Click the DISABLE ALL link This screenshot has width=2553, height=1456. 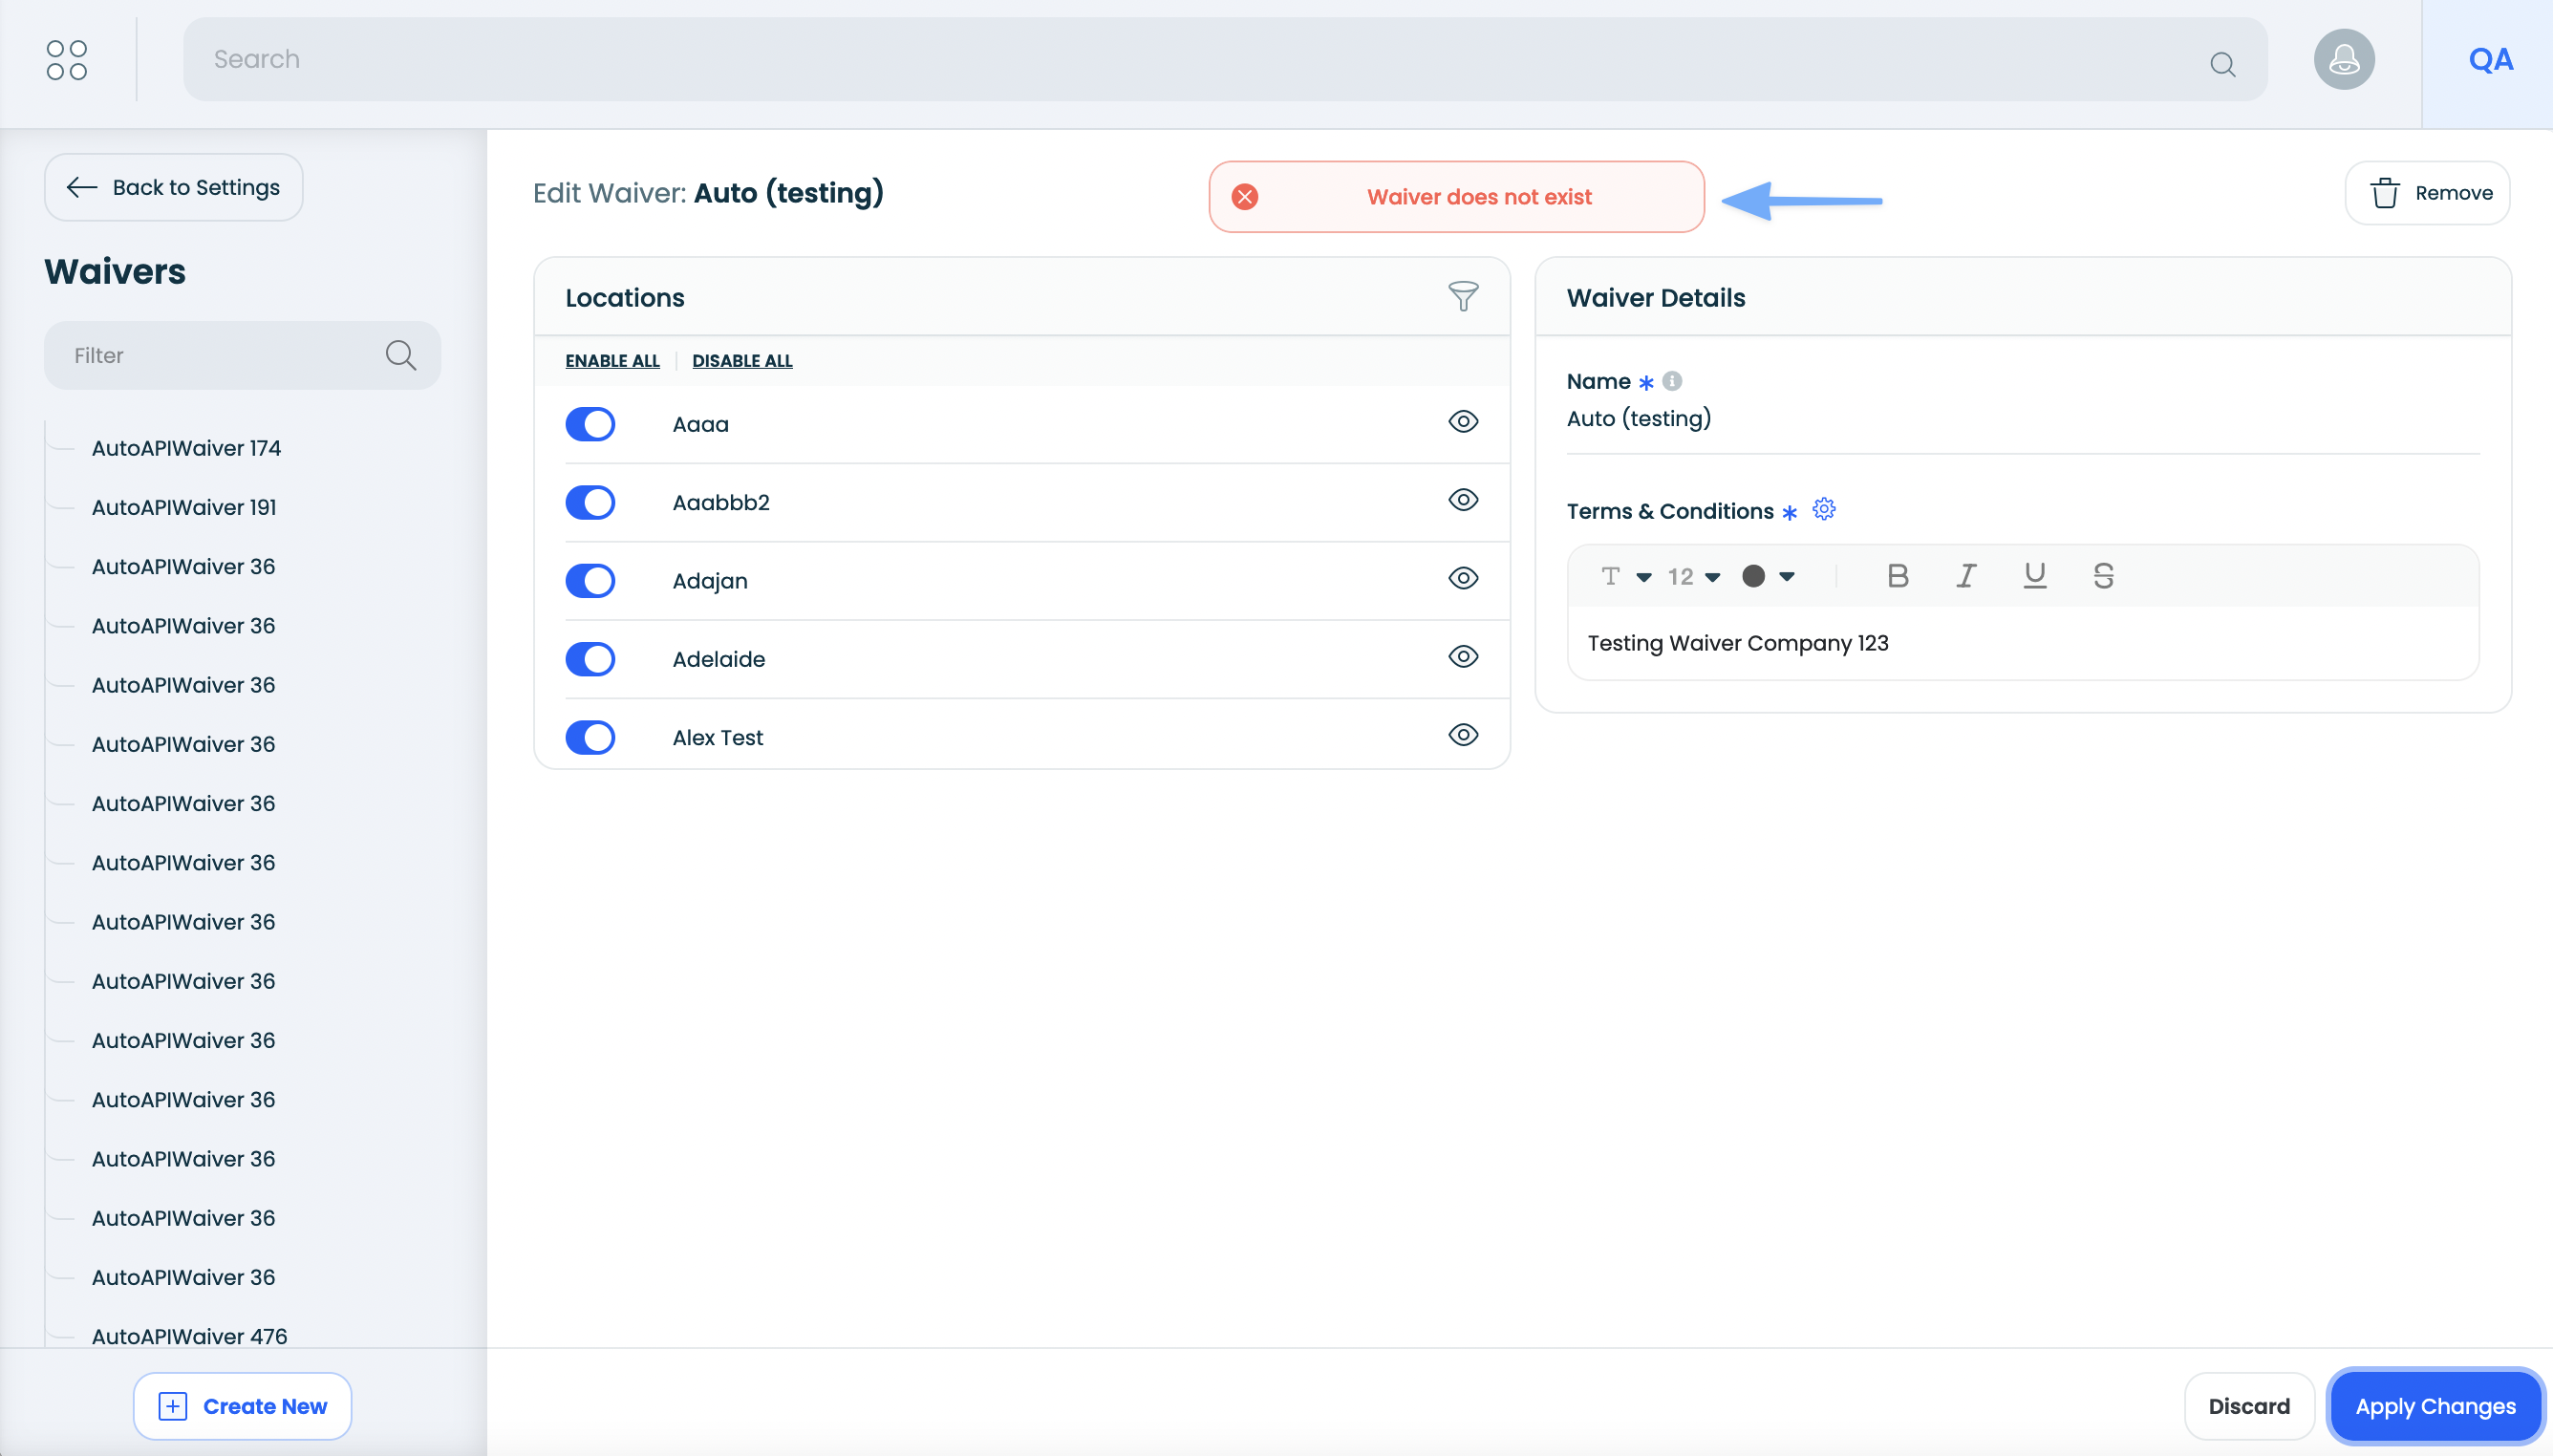(741, 361)
